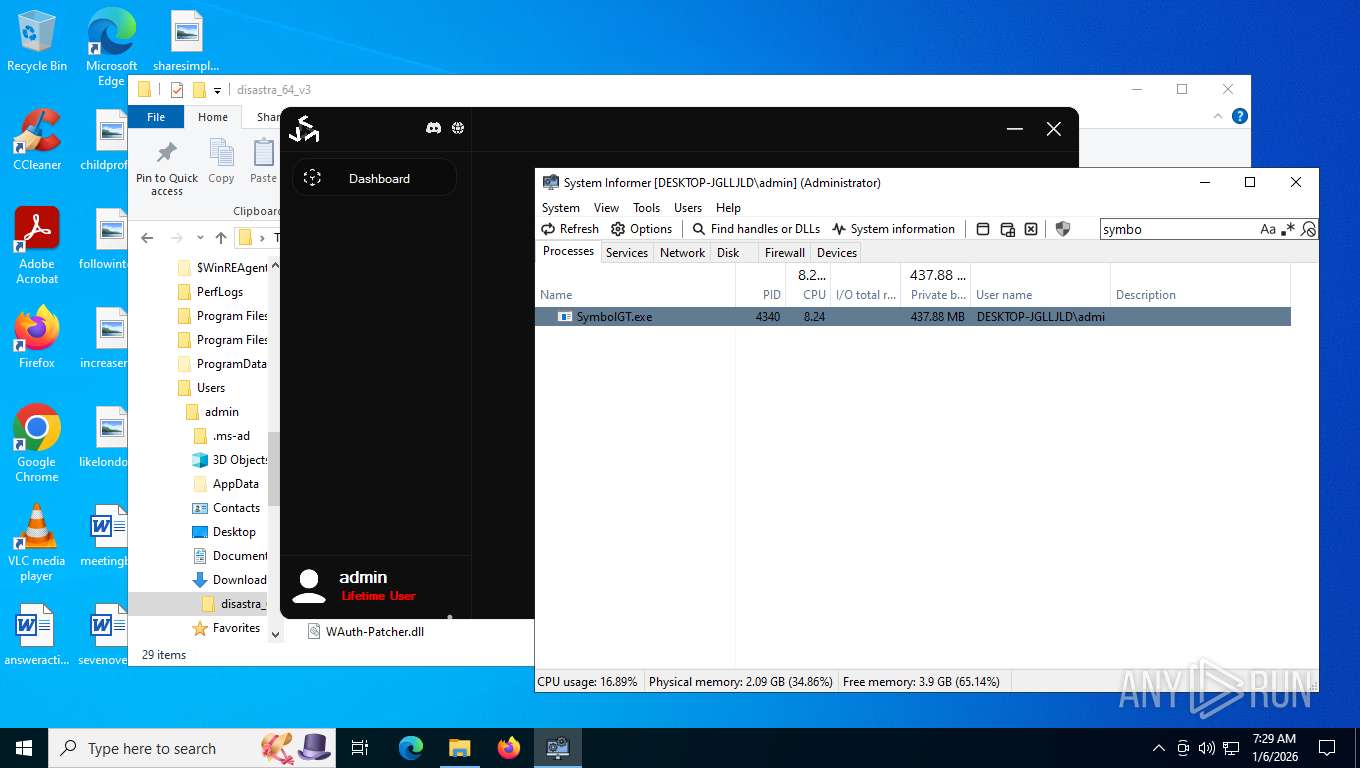This screenshot has height=768, width=1360.
Task: Click the Discord icon in black app
Action: click(433, 128)
